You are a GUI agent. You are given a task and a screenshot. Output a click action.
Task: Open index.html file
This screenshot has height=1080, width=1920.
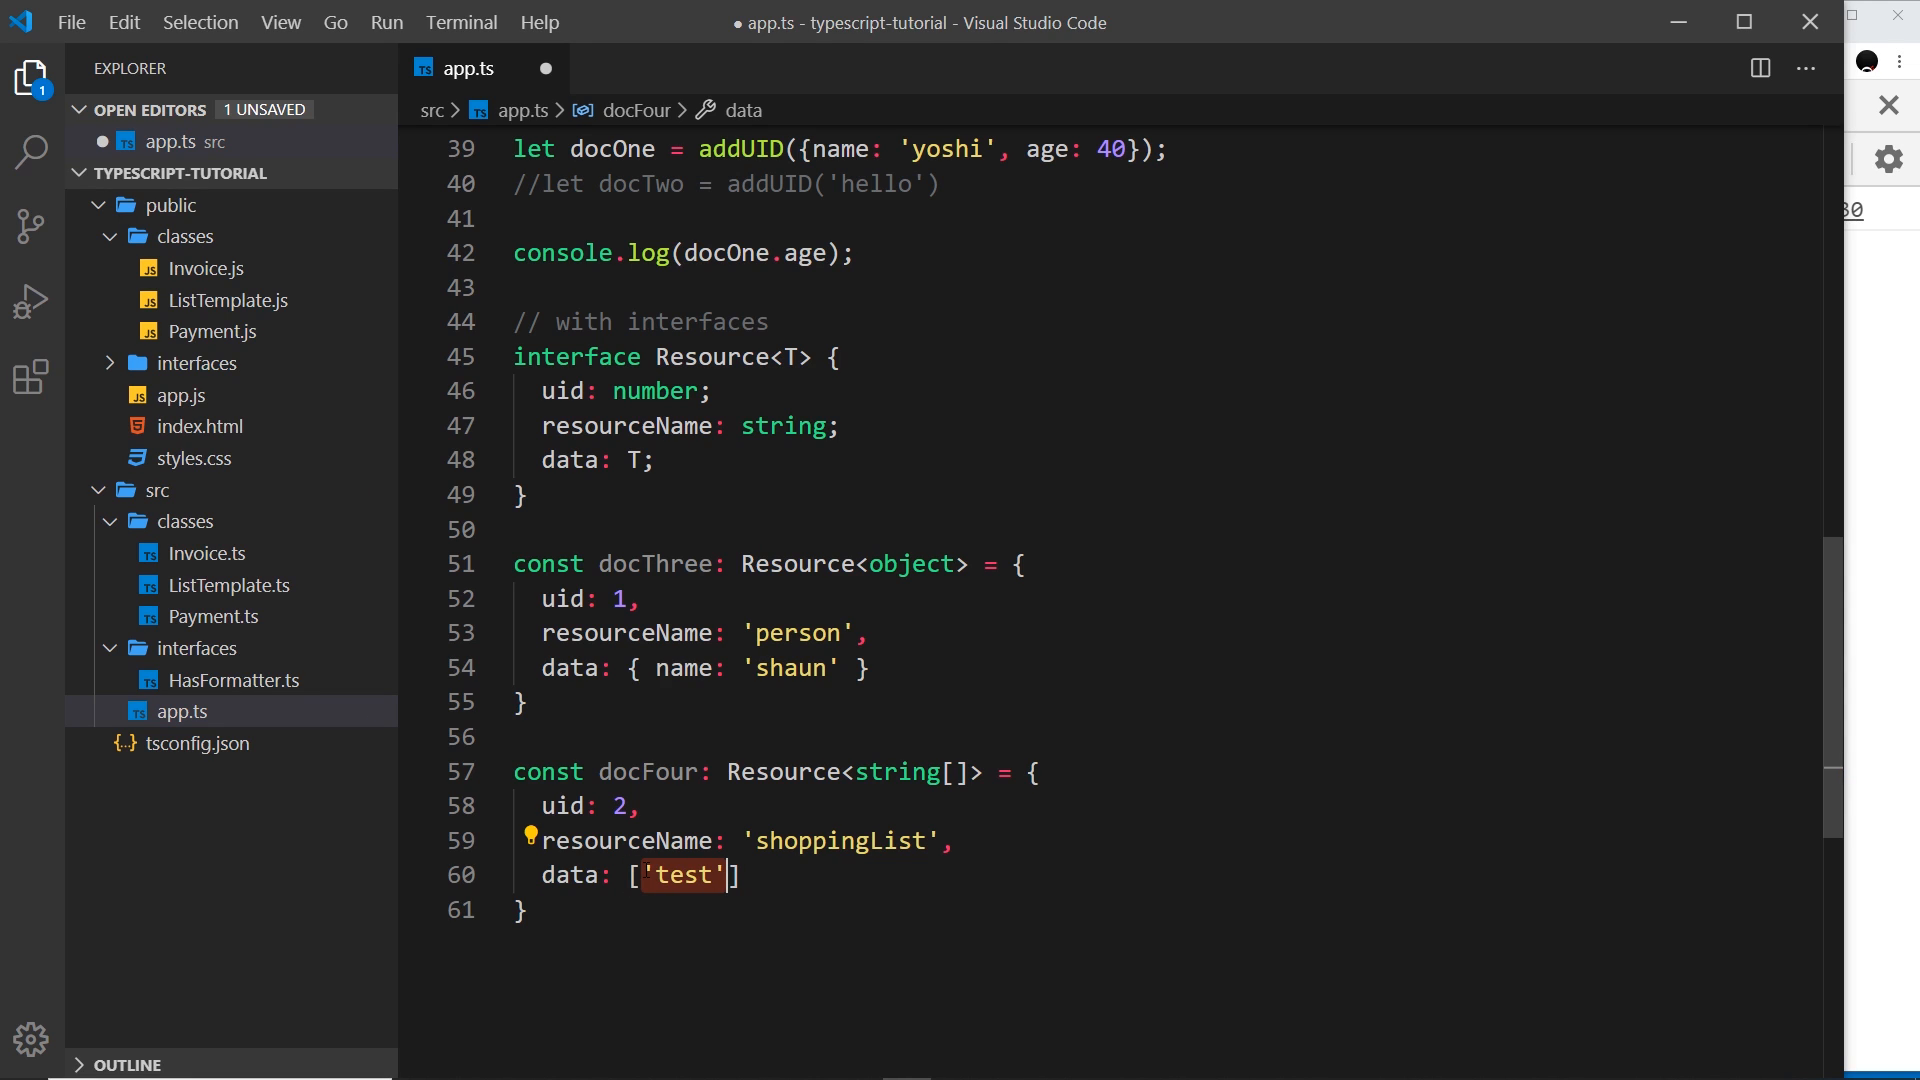coord(200,426)
